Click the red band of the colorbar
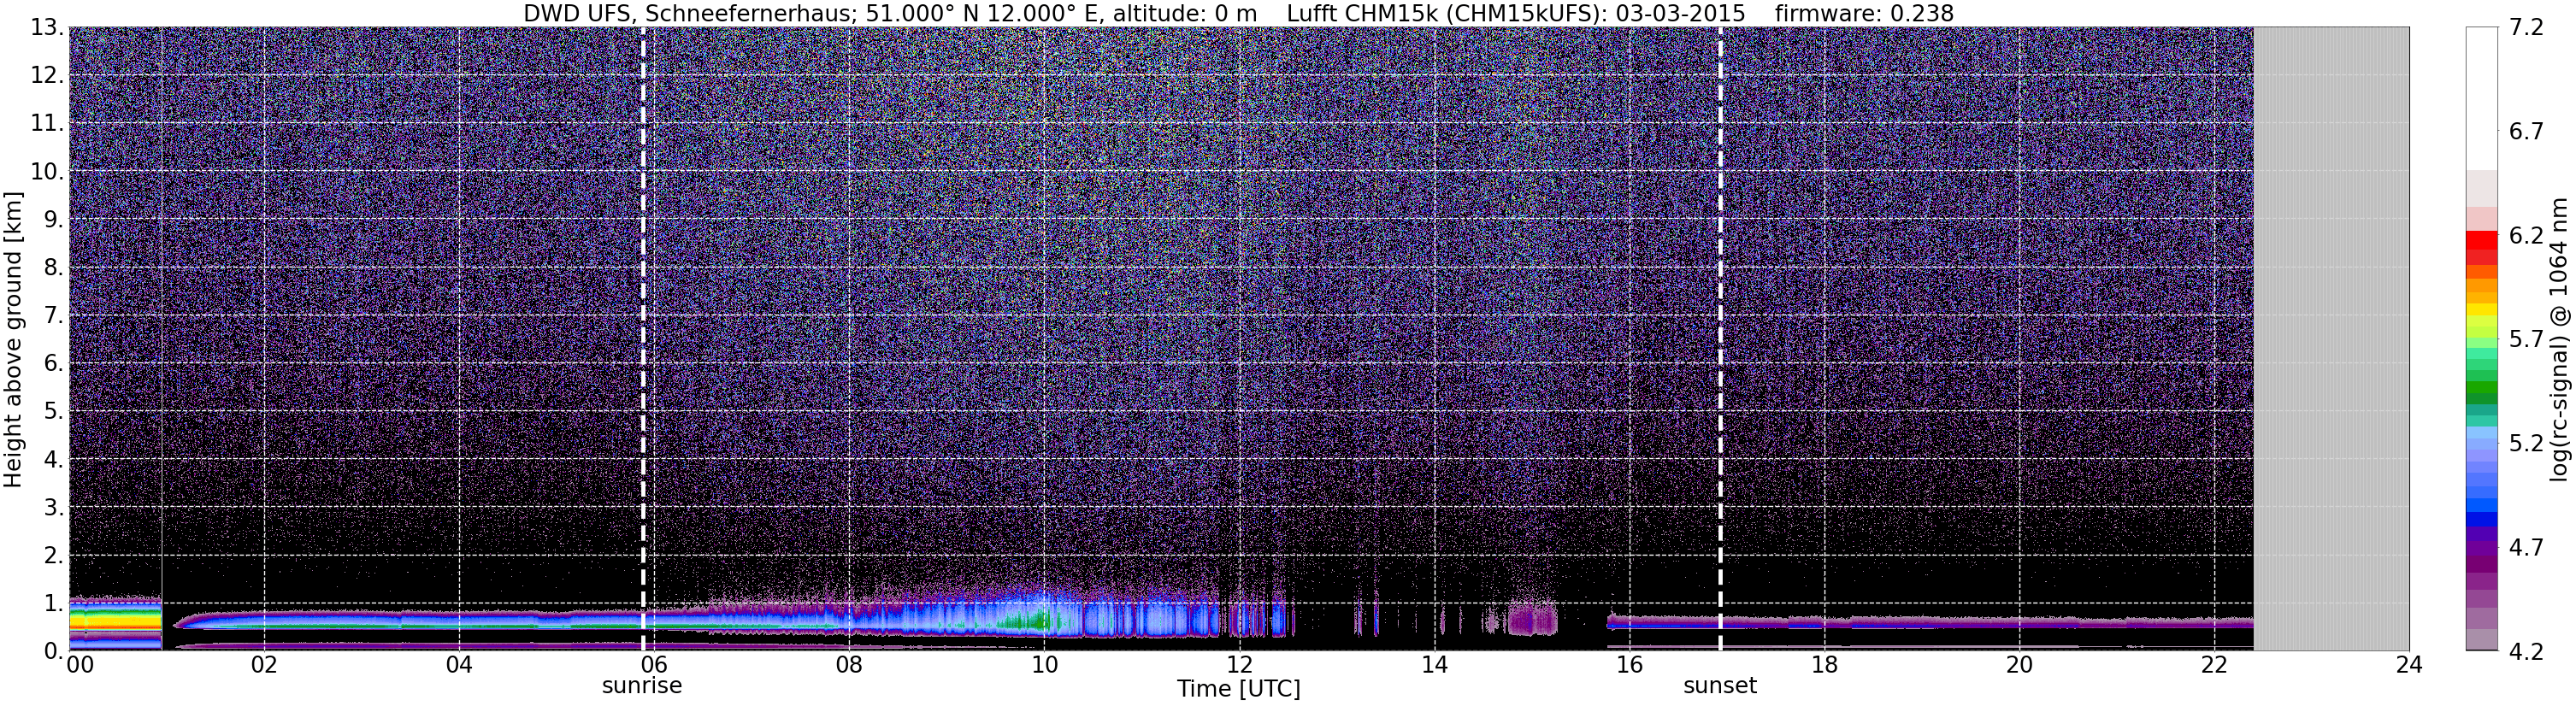The width and height of the screenshot is (2576, 706). coord(2481,247)
